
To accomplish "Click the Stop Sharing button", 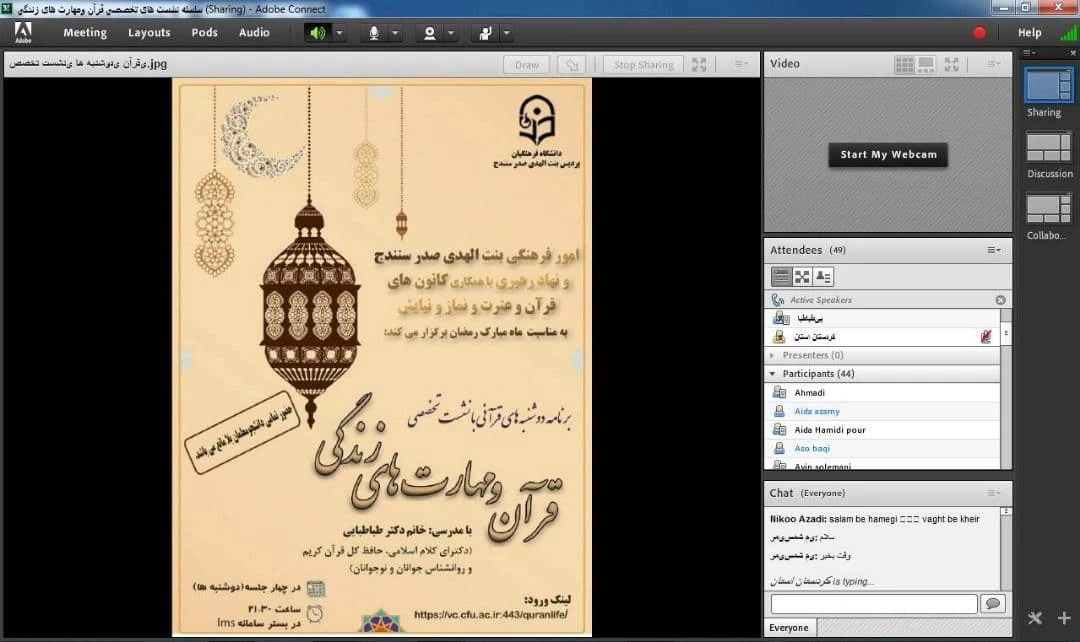I will [643, 65].
